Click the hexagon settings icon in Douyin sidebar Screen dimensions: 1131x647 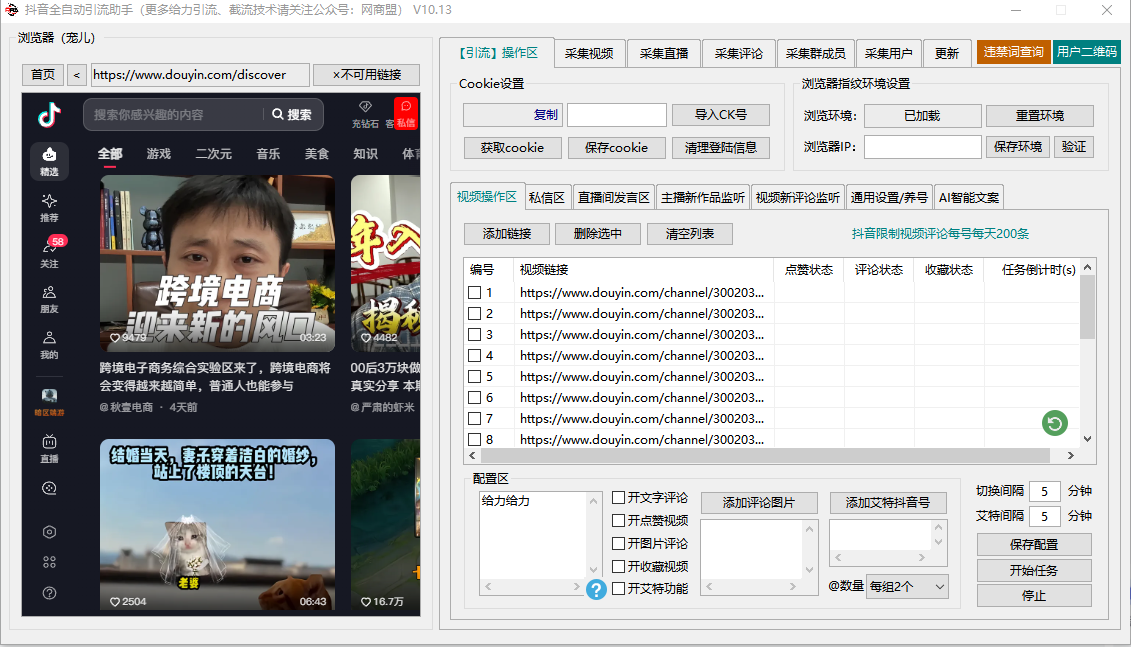49,532
